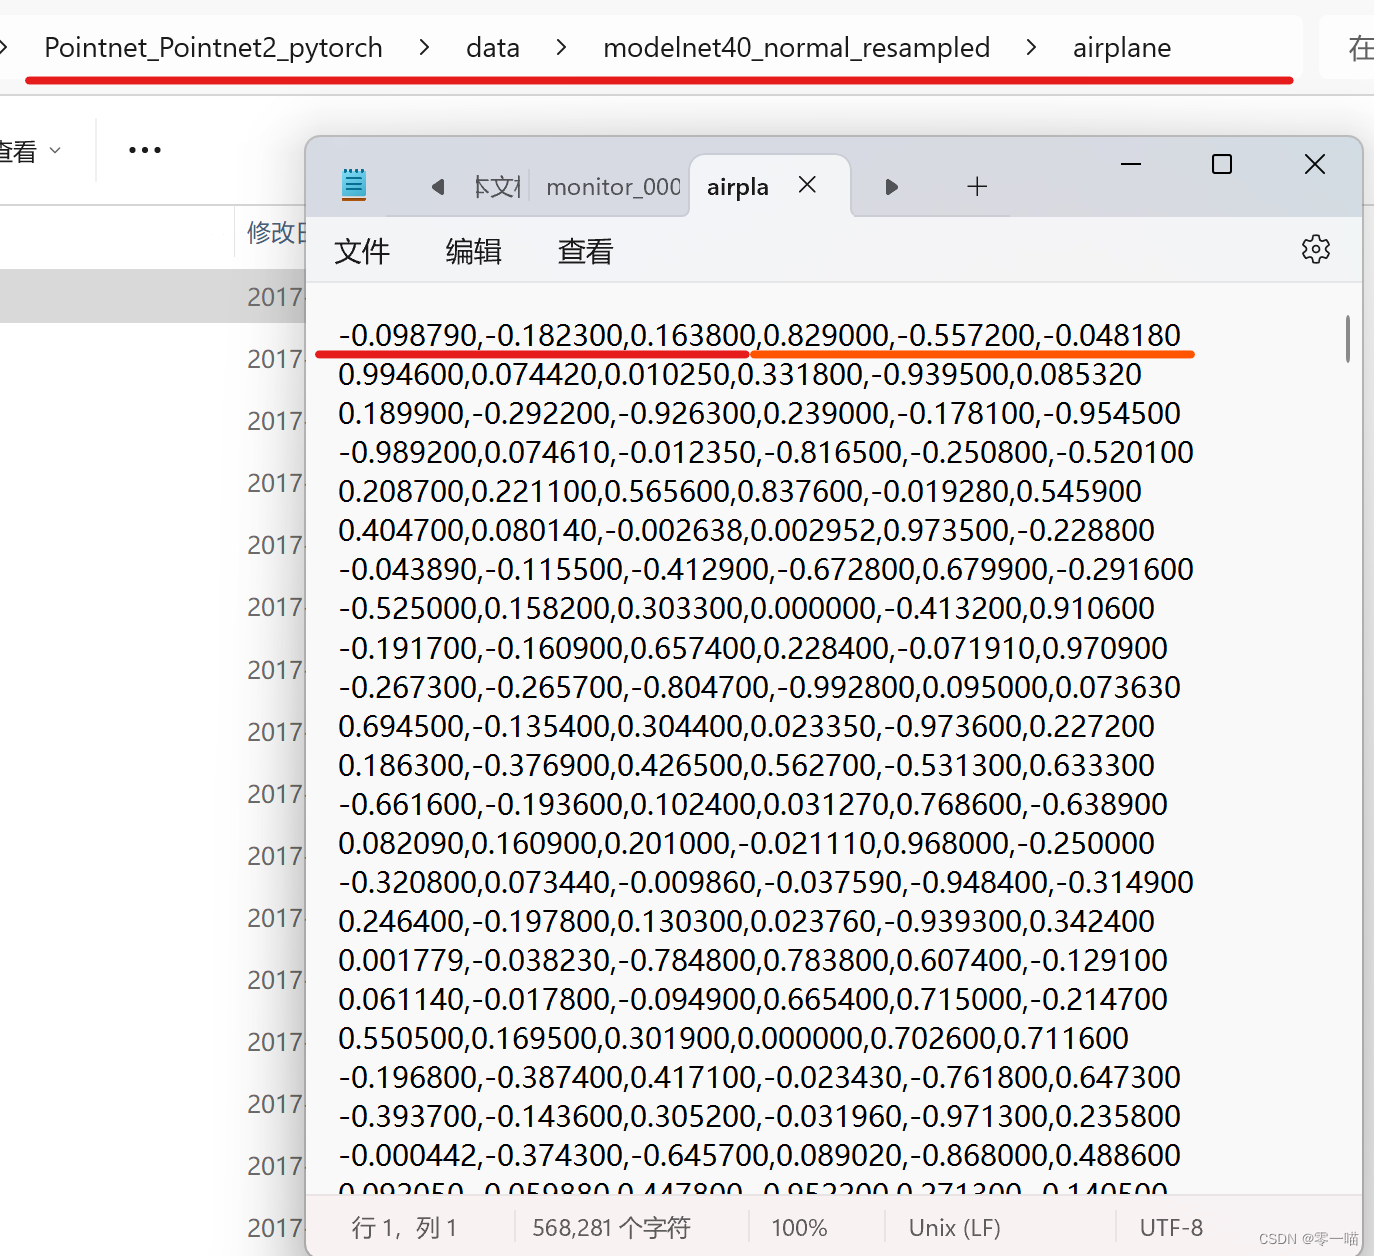Click line starting -0.661600,-0.193600
The image size is (1374, 1256).
(x=753, y=804)
